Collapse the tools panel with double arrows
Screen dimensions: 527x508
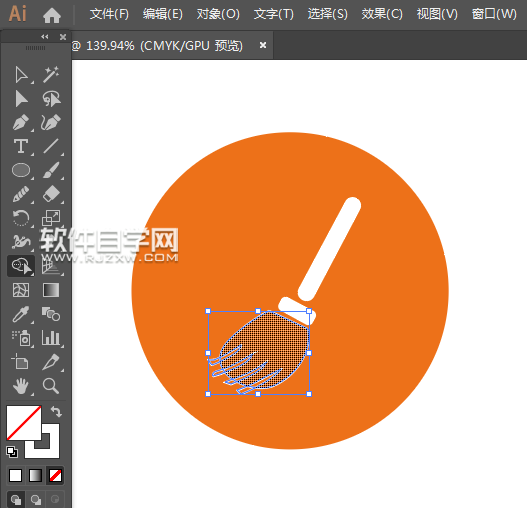click(45, 37)
